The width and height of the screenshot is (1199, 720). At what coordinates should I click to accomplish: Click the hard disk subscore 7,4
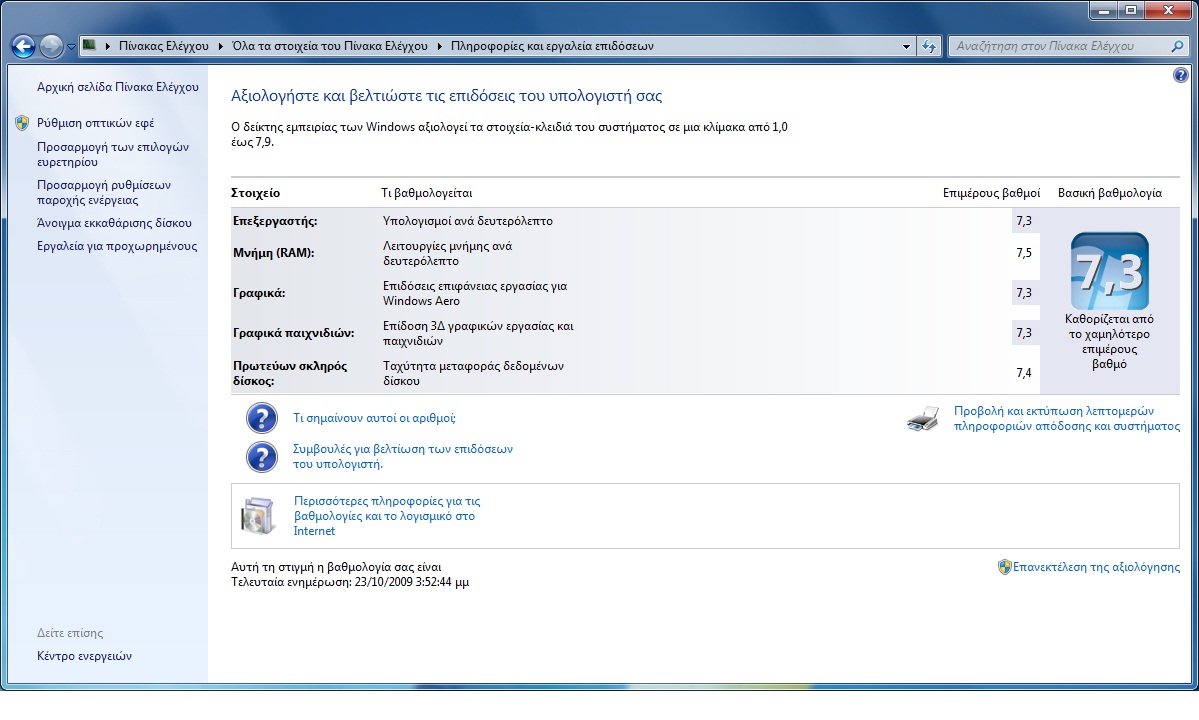[1024, 373]
